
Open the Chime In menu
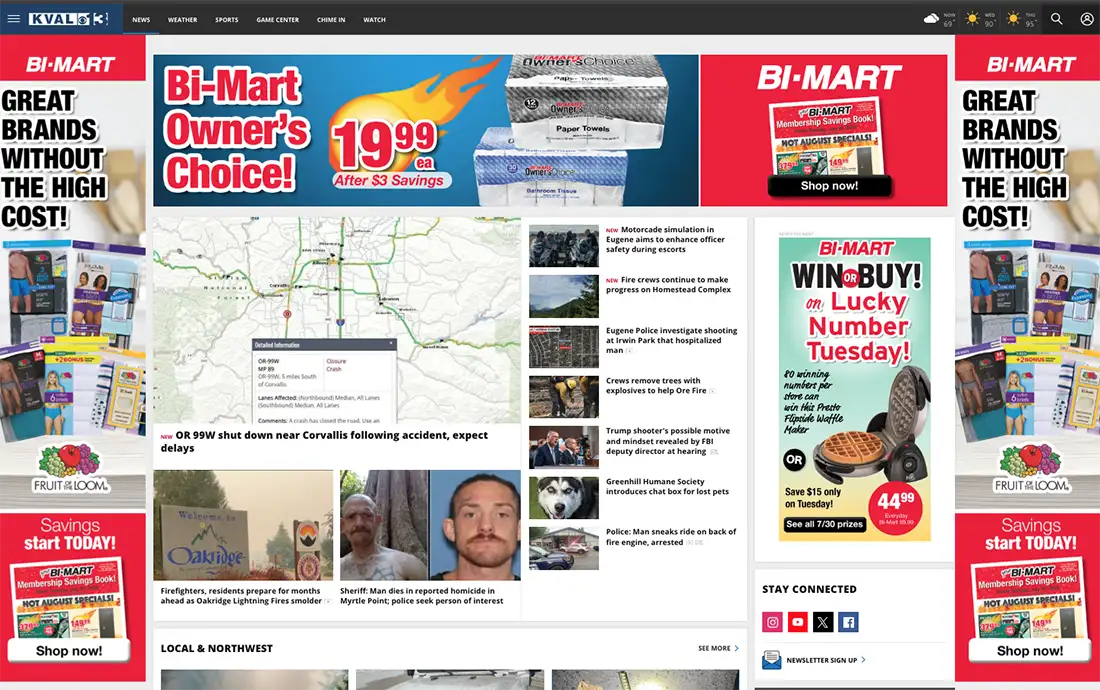pyautogui.click(x=331, y=20)
